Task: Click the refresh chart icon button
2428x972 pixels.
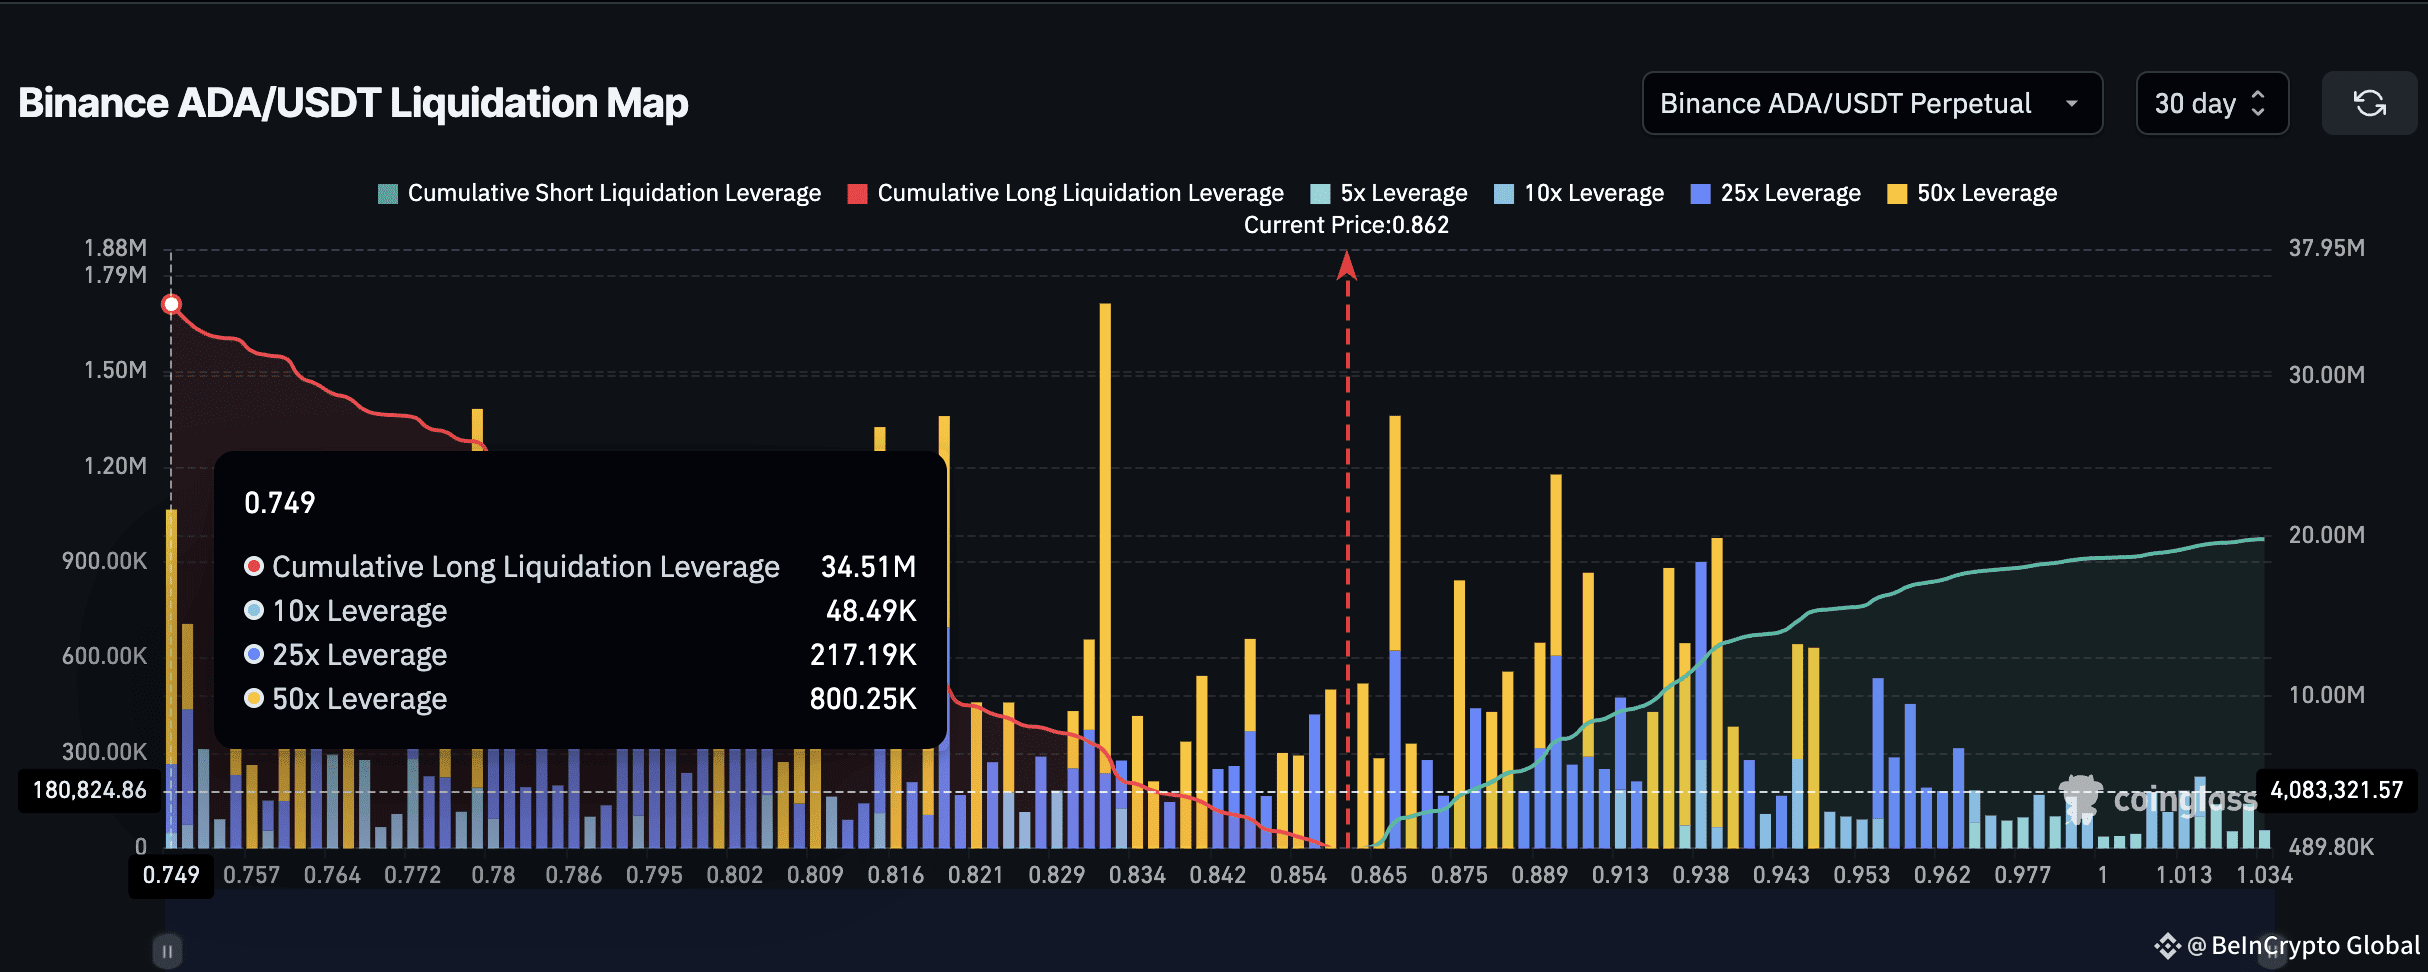Action: coord(2369,103)
